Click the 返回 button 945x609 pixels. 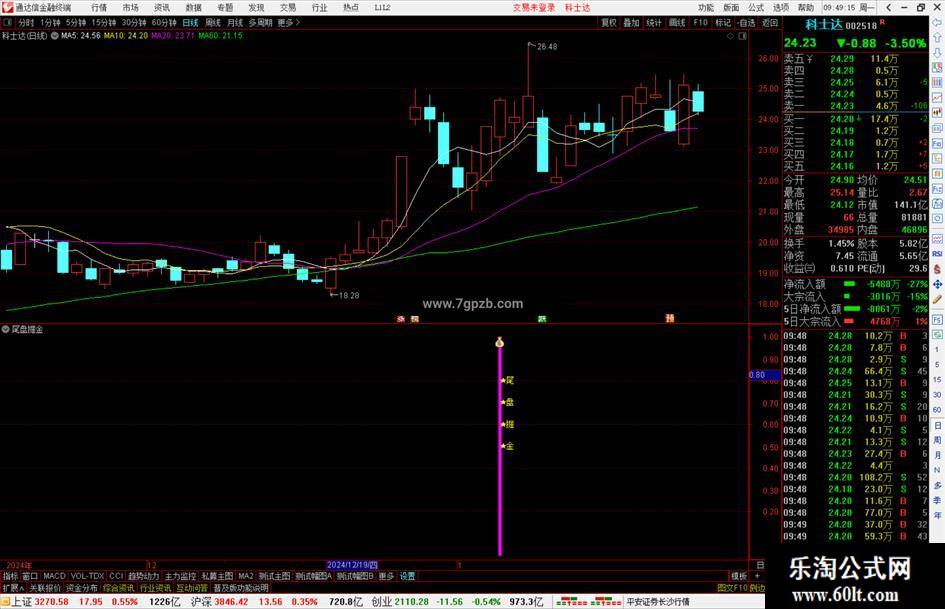(x=770, y=23)
